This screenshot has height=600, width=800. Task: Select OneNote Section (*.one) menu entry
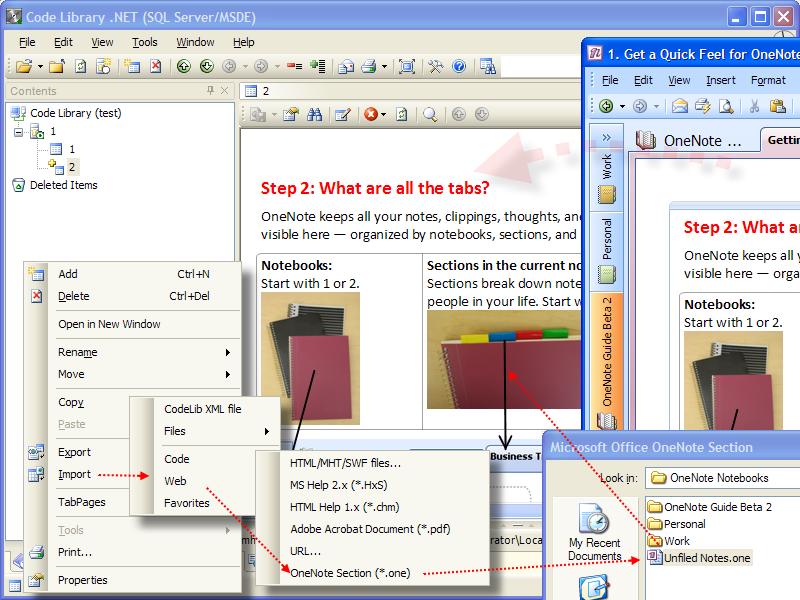coord(350,573)
